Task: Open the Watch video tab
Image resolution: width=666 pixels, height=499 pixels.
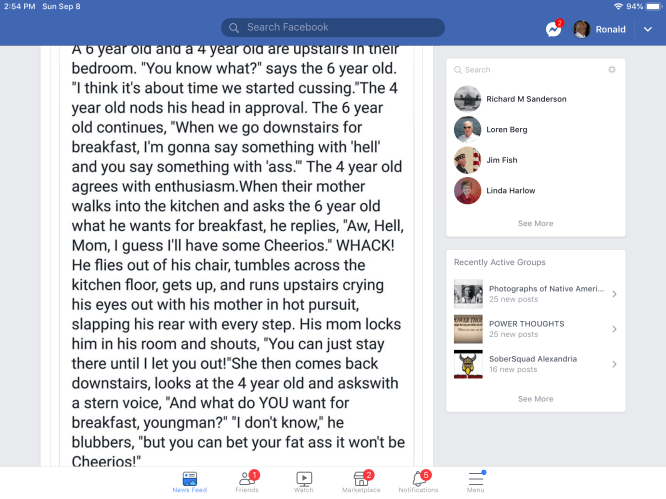Action: coord(304,481)
